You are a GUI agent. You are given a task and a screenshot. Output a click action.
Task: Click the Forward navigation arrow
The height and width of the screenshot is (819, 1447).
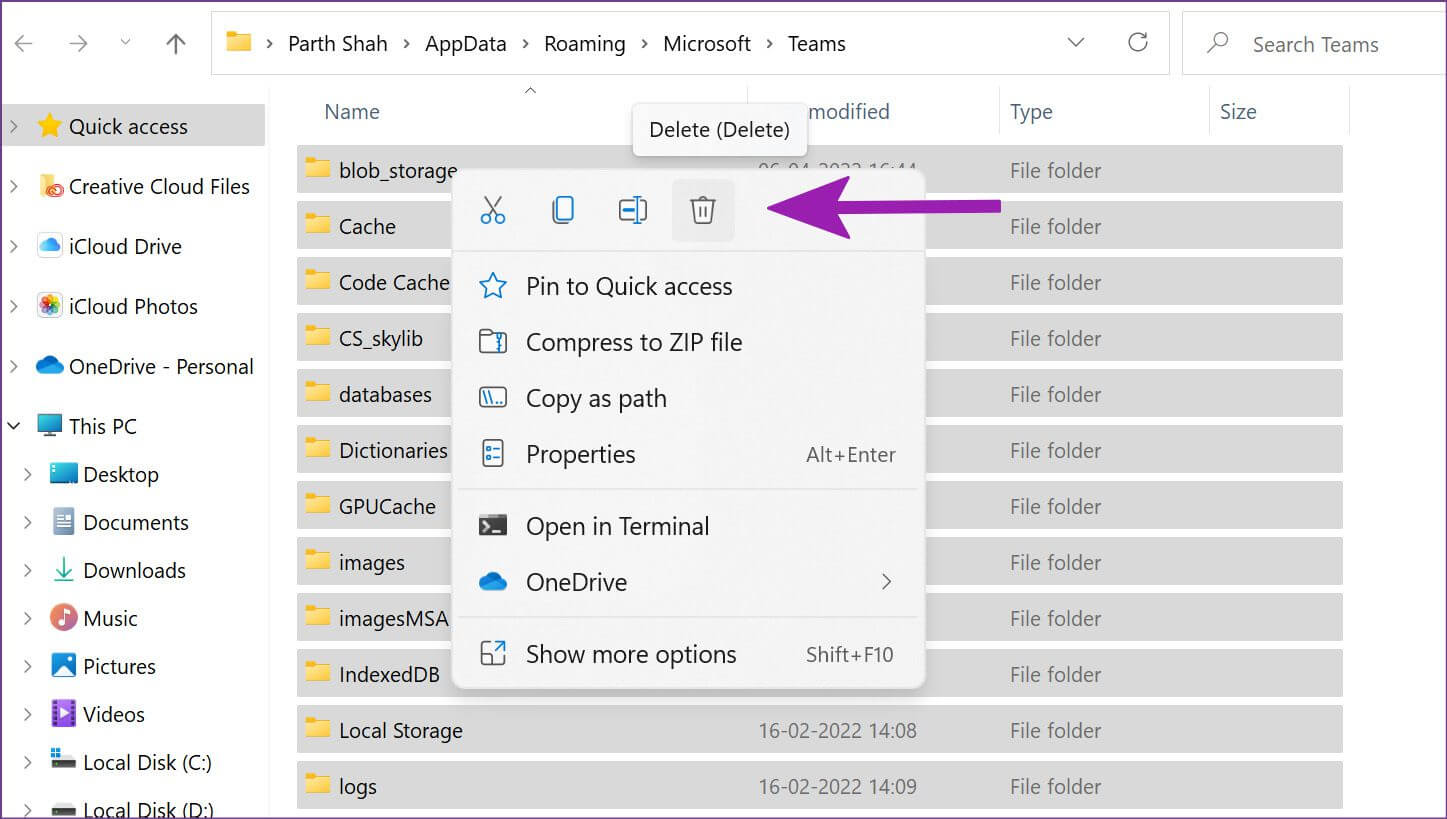(78, 43)
